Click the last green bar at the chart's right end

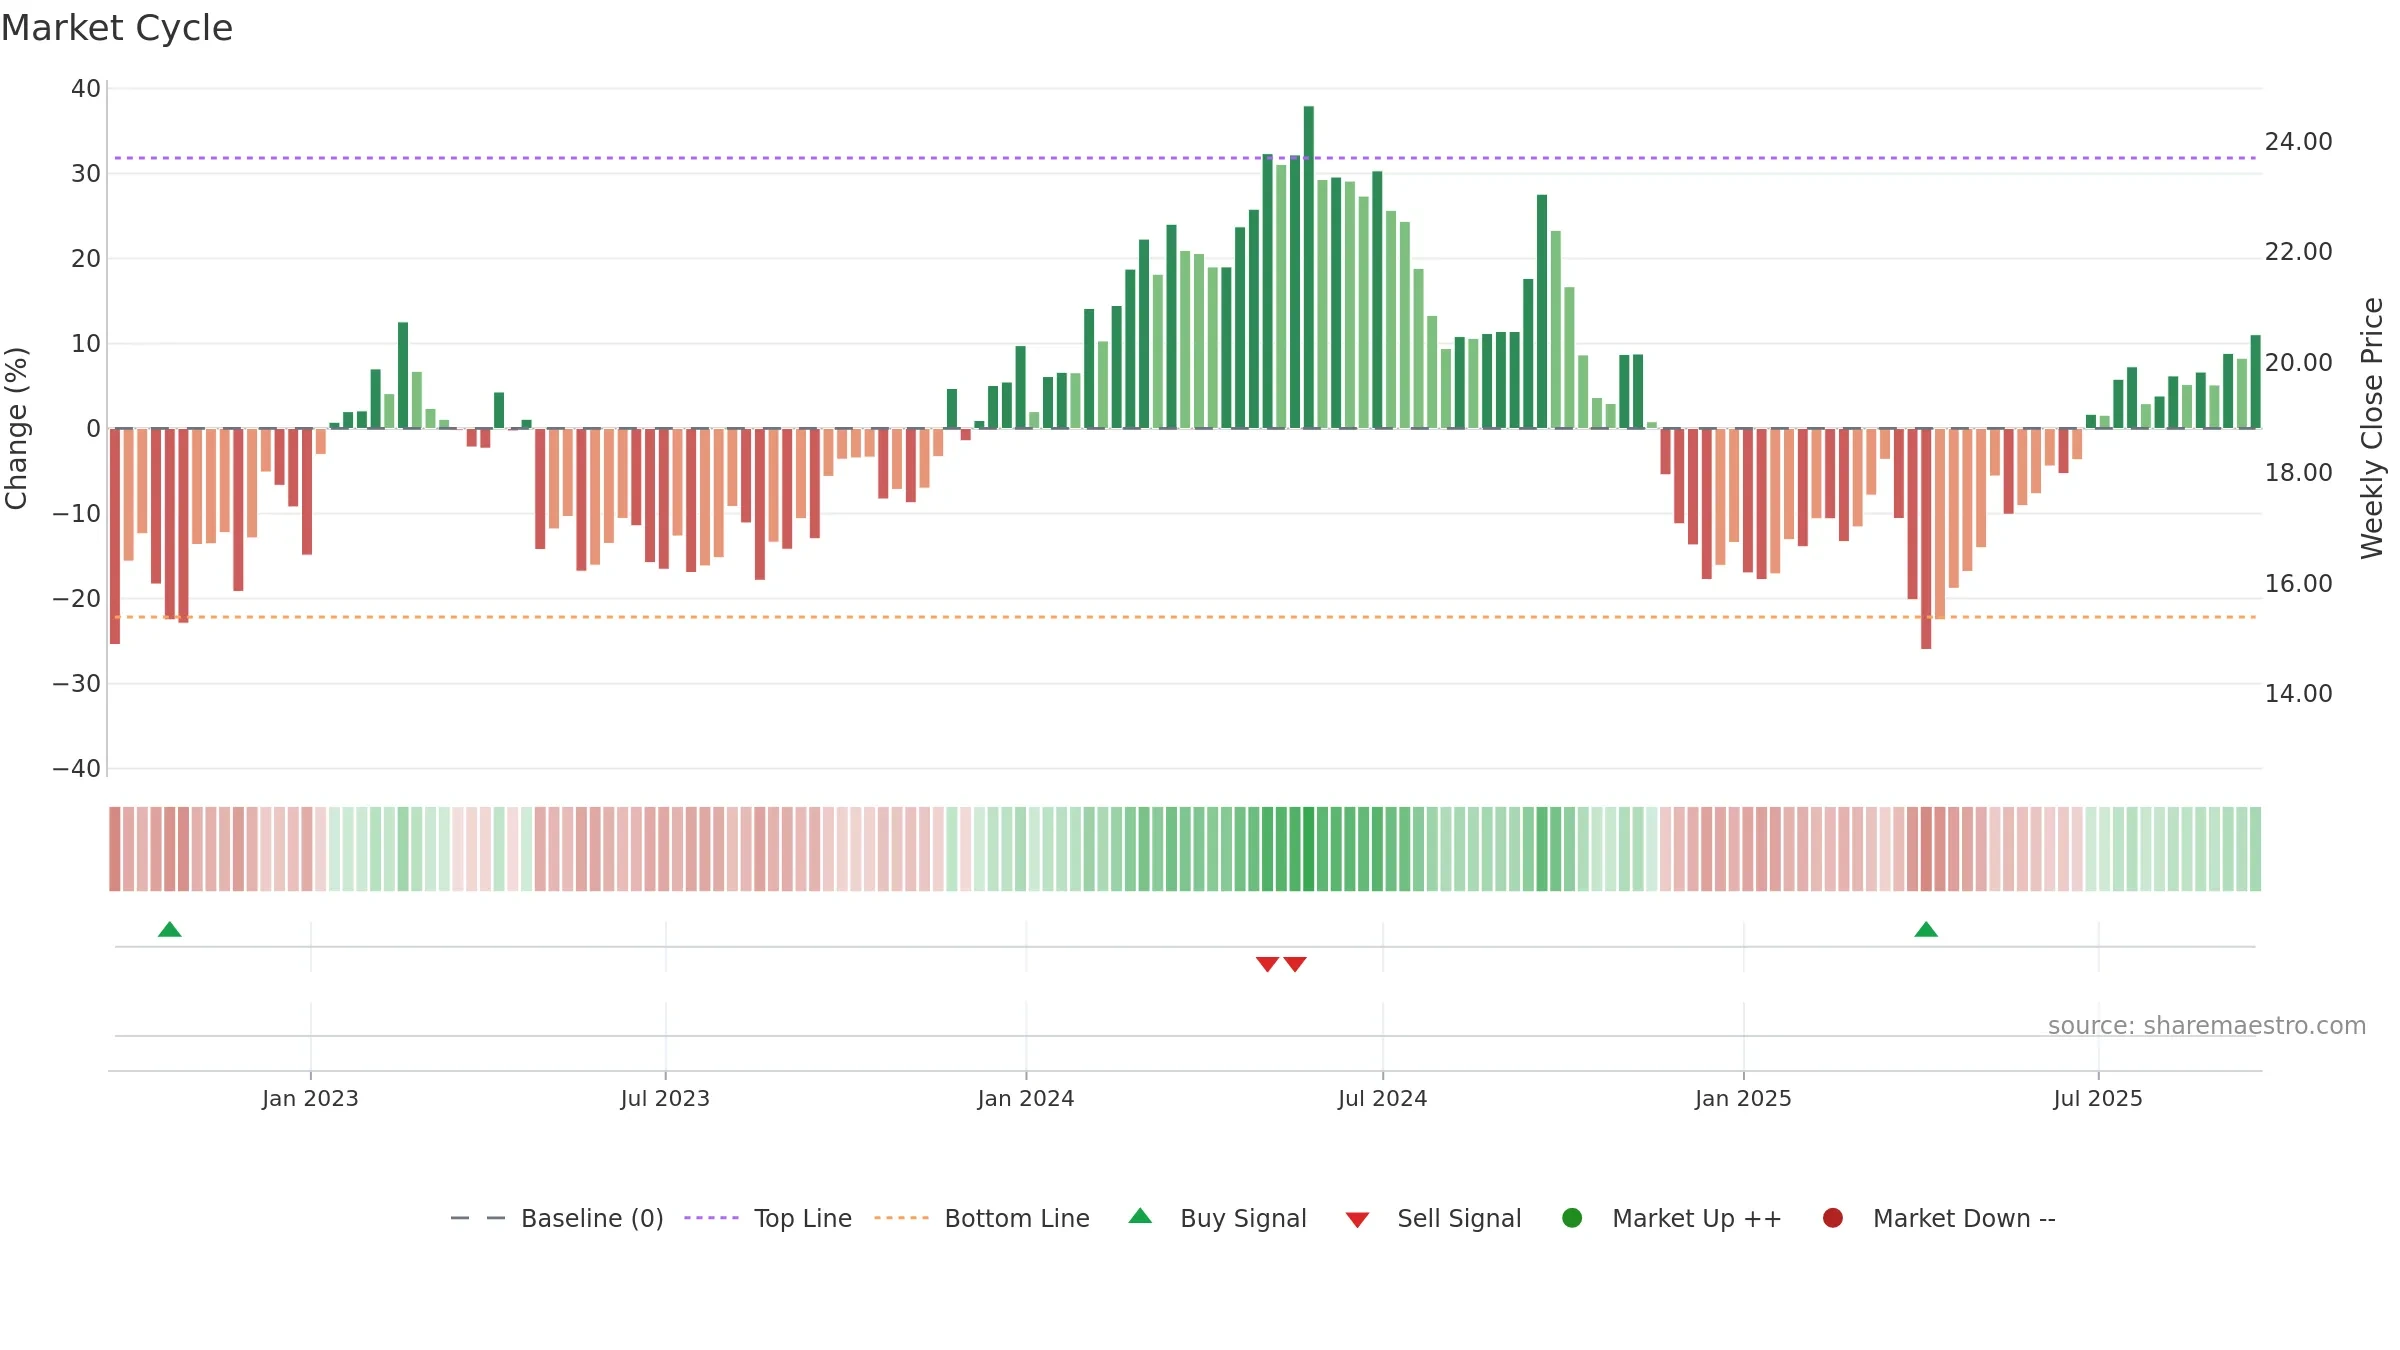[2255, 382]
